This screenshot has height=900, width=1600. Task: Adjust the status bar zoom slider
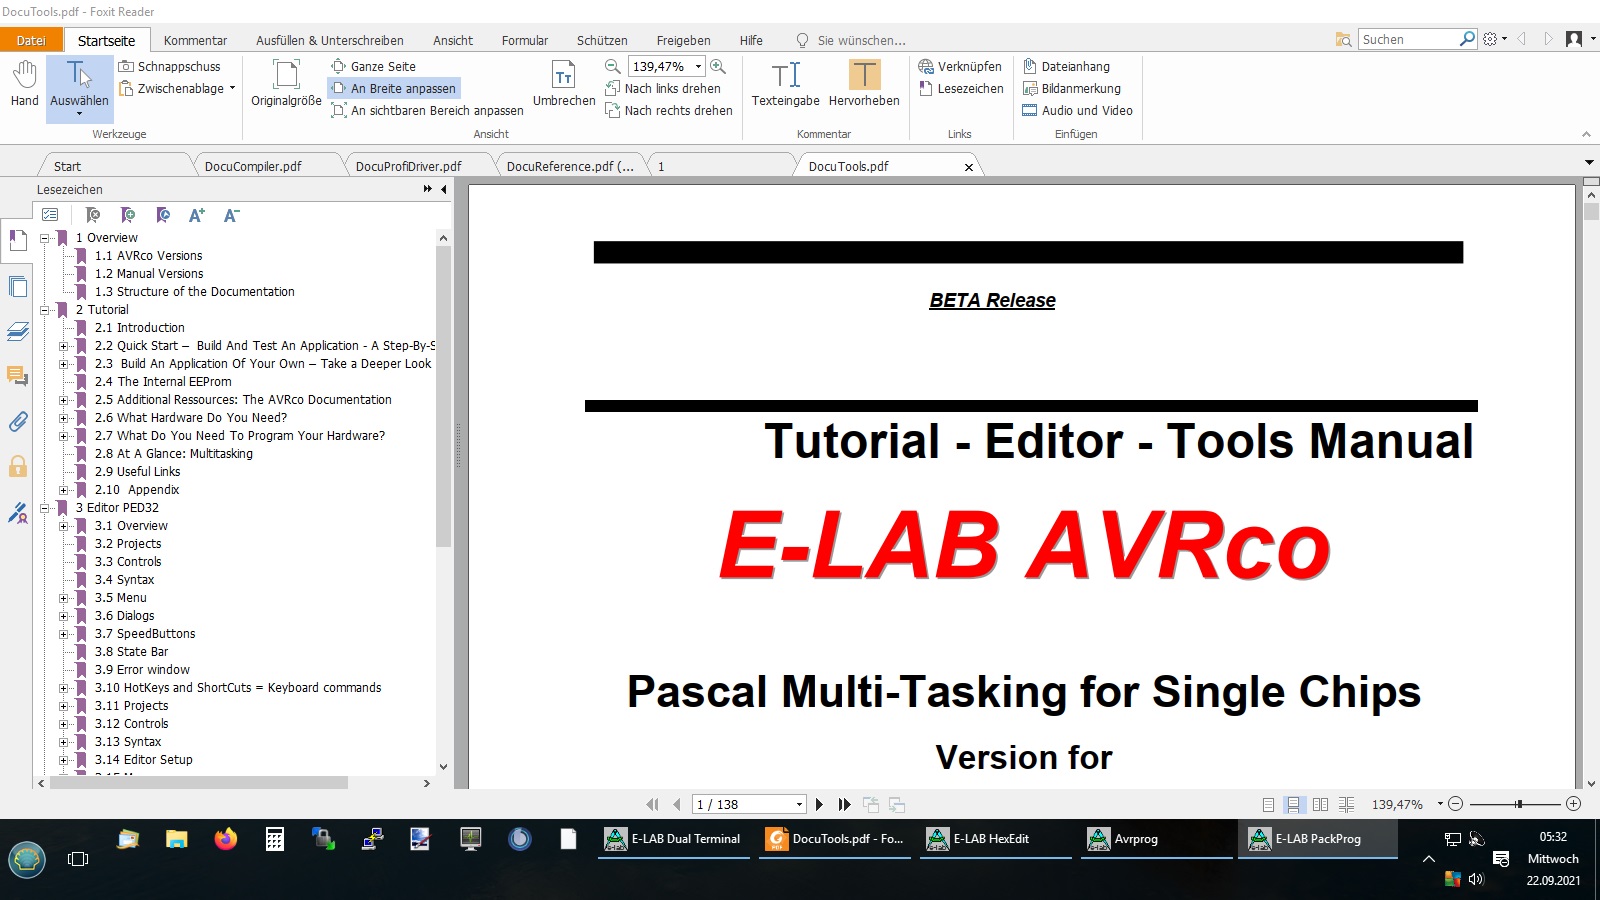1518,804
